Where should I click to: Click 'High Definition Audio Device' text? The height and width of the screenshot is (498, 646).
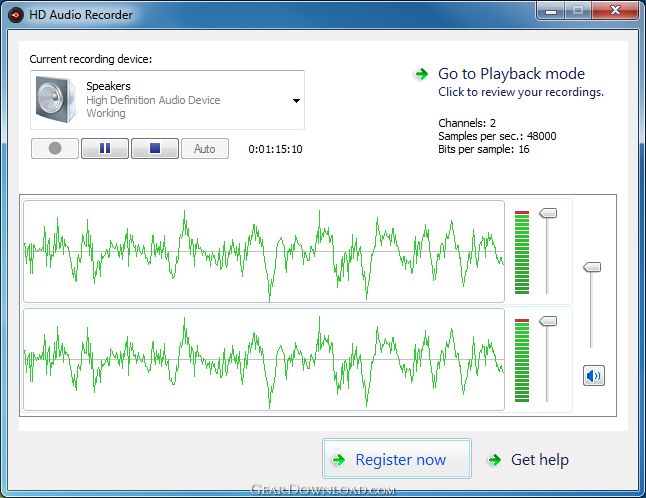pyautogui.click(x=153, y=100)
